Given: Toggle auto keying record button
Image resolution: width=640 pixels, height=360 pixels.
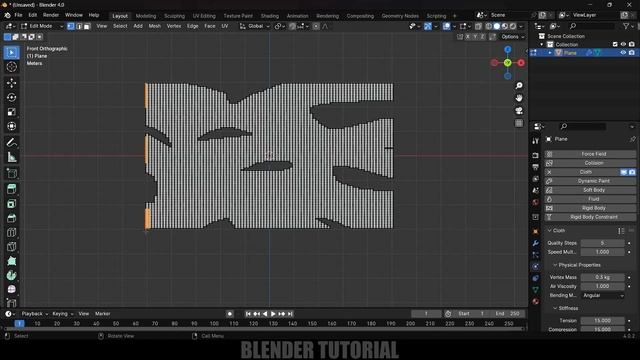Looking at the screenshot, I should (x=230, y=314).
